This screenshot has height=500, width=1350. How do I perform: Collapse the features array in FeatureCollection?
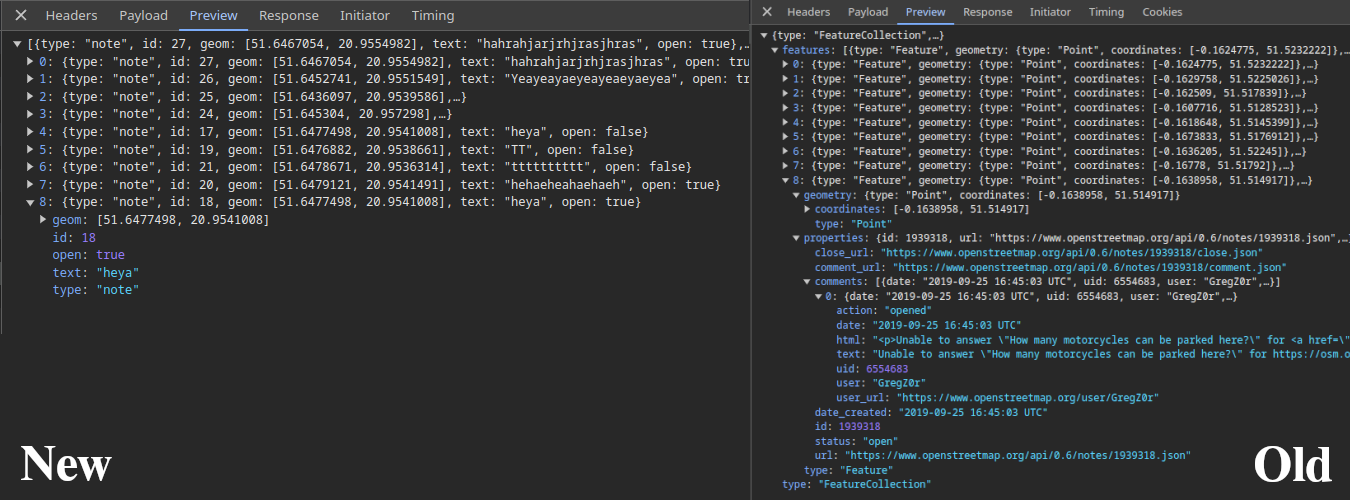click(x=776, y=49)
